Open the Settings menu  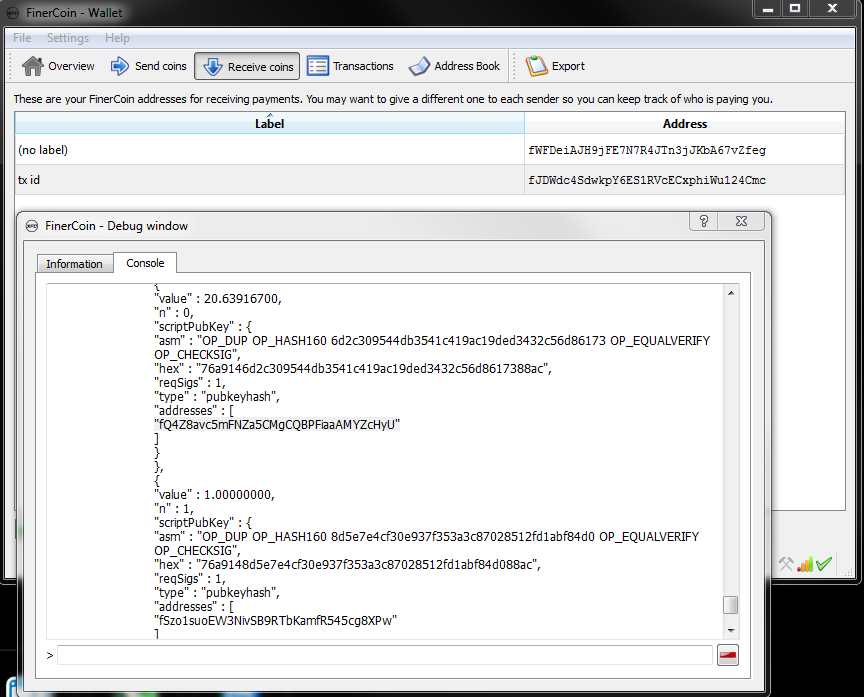click(x=68, y=38)
